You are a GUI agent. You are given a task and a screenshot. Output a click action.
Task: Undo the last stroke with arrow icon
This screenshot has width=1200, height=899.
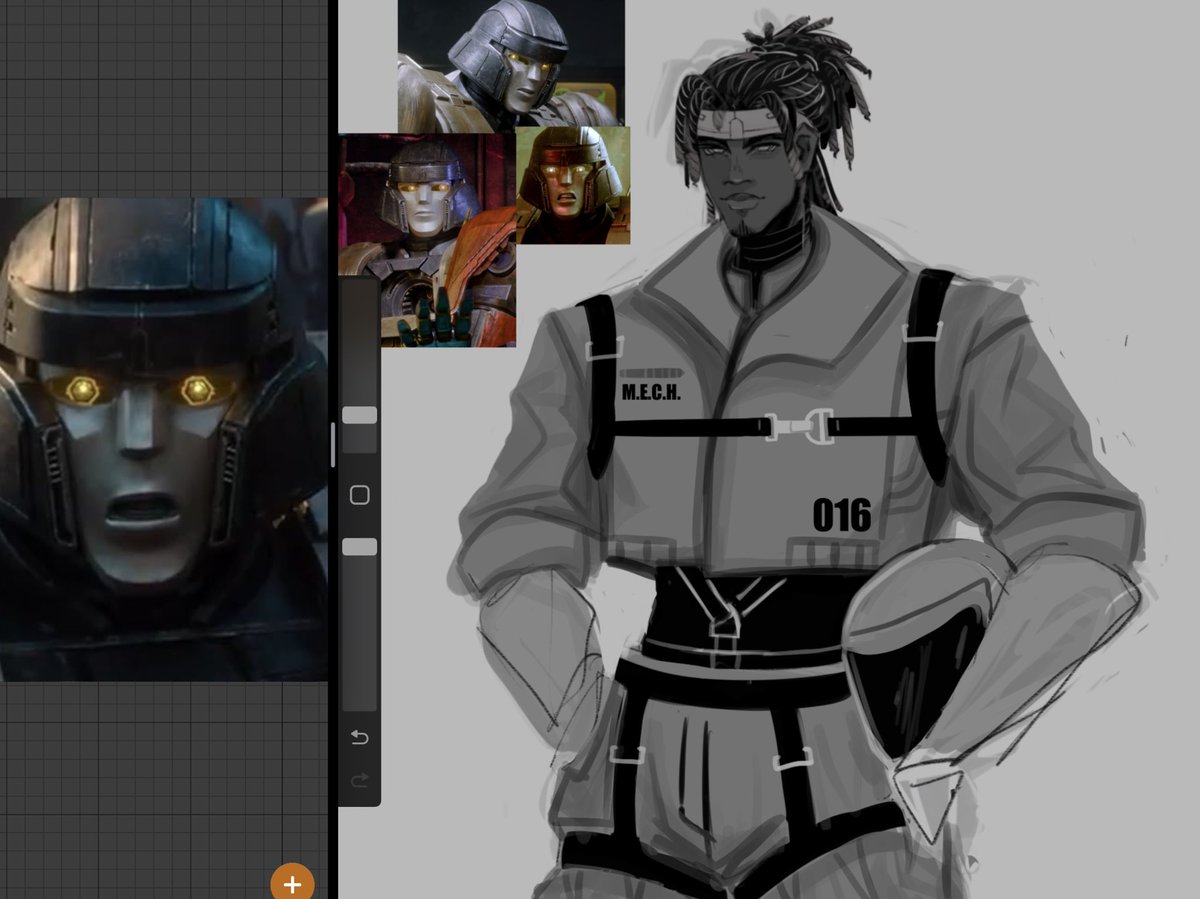(360, 738)
